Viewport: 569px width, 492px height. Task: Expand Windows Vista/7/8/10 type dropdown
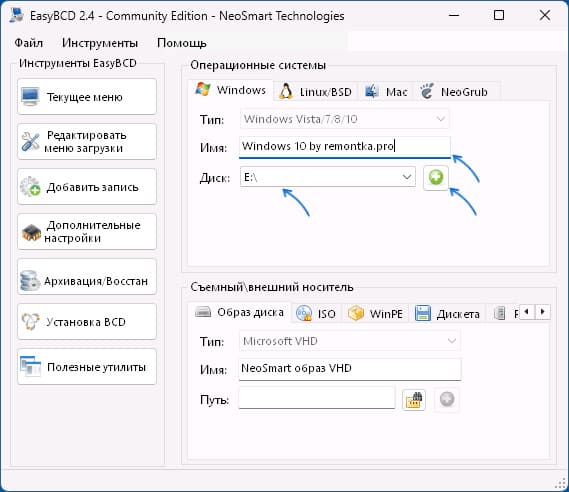(344, 119)
